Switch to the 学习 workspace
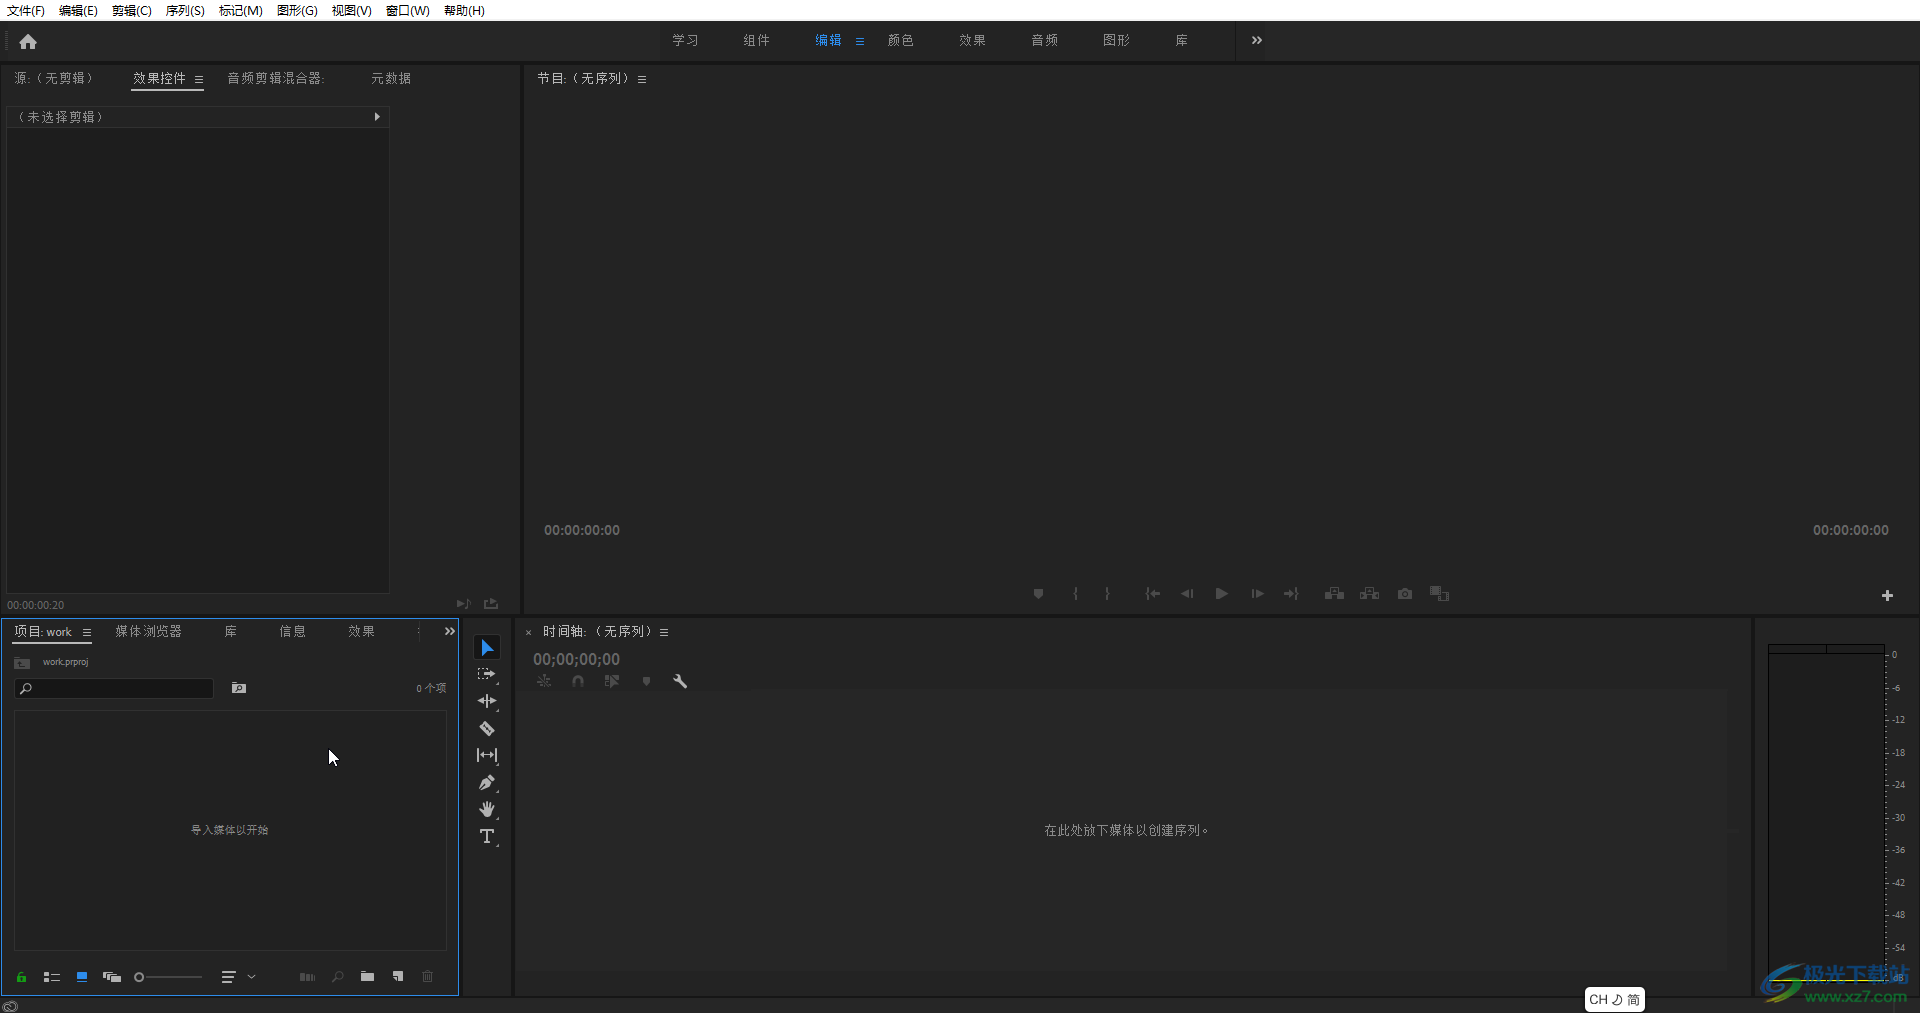Screen dimensions: 1920x1013 (685, 40)
